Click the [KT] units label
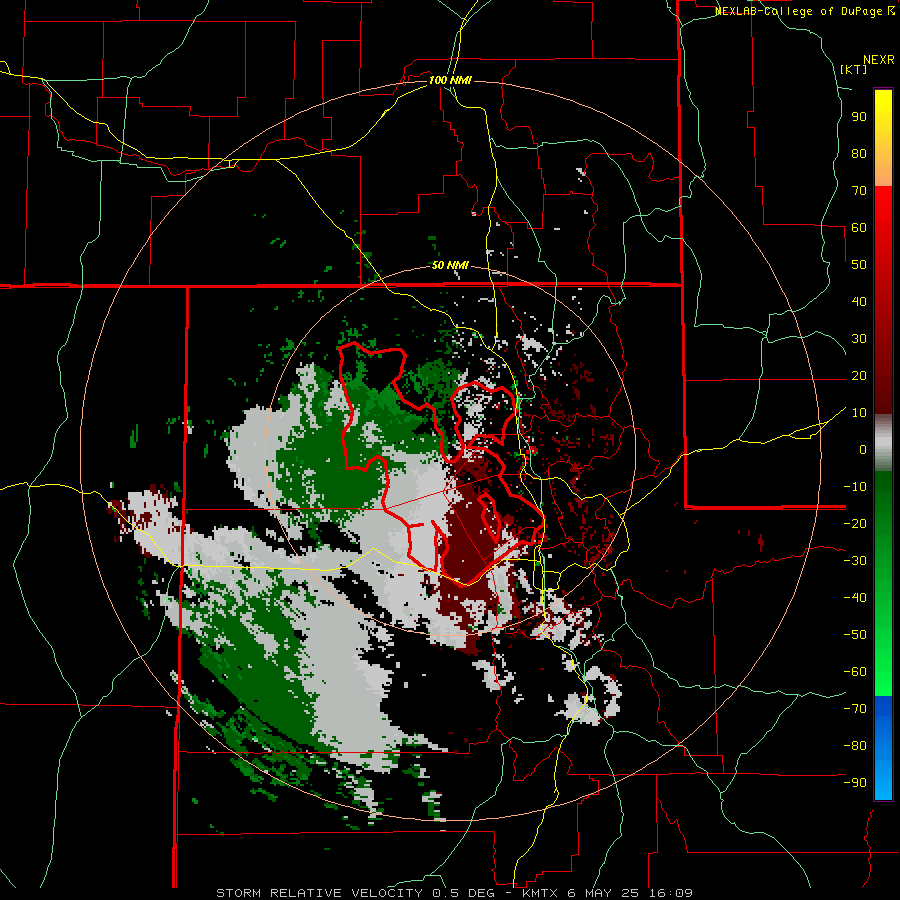This screenshot has width=900, height=900. point(853,69)
